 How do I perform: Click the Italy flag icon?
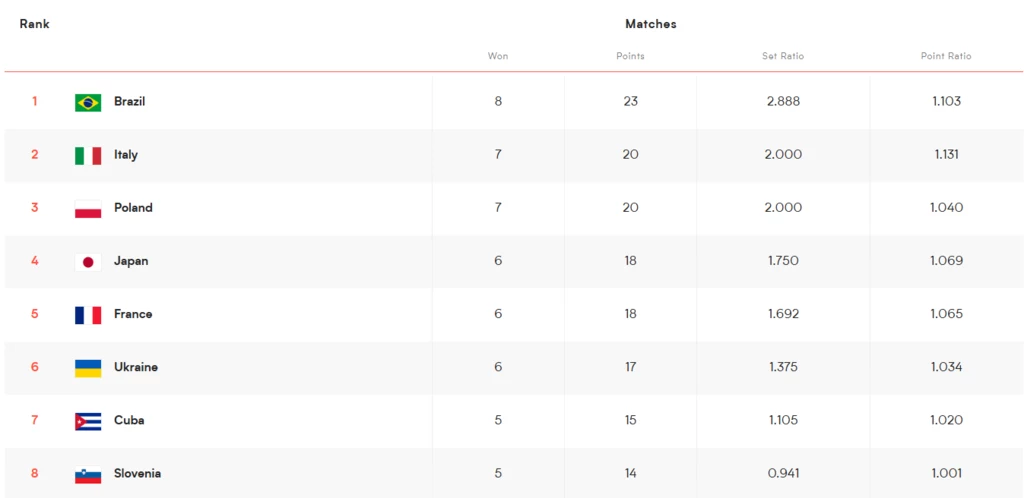(x=88, y=155)
